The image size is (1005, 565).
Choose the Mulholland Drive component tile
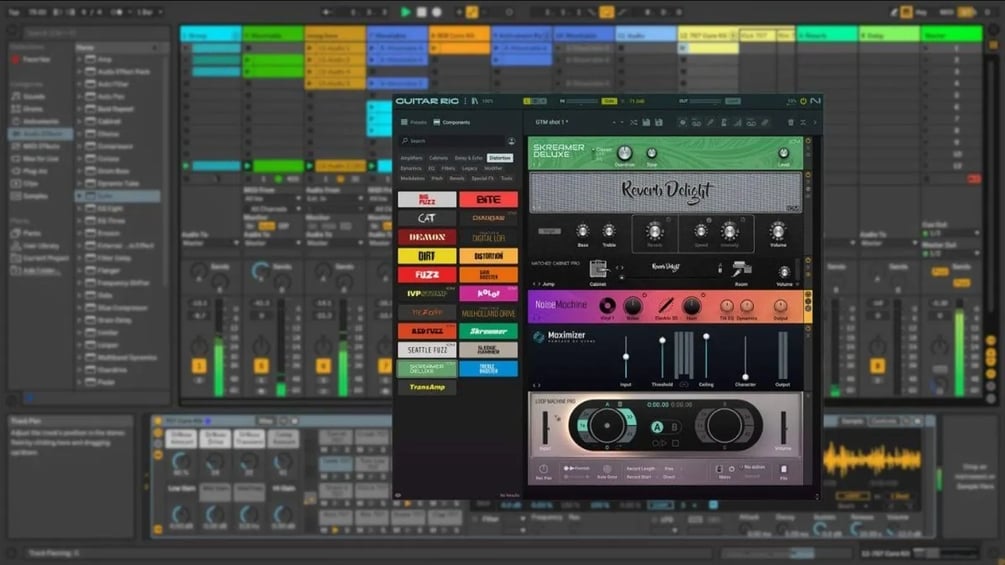pyautogui.click(x=488, y=313)
